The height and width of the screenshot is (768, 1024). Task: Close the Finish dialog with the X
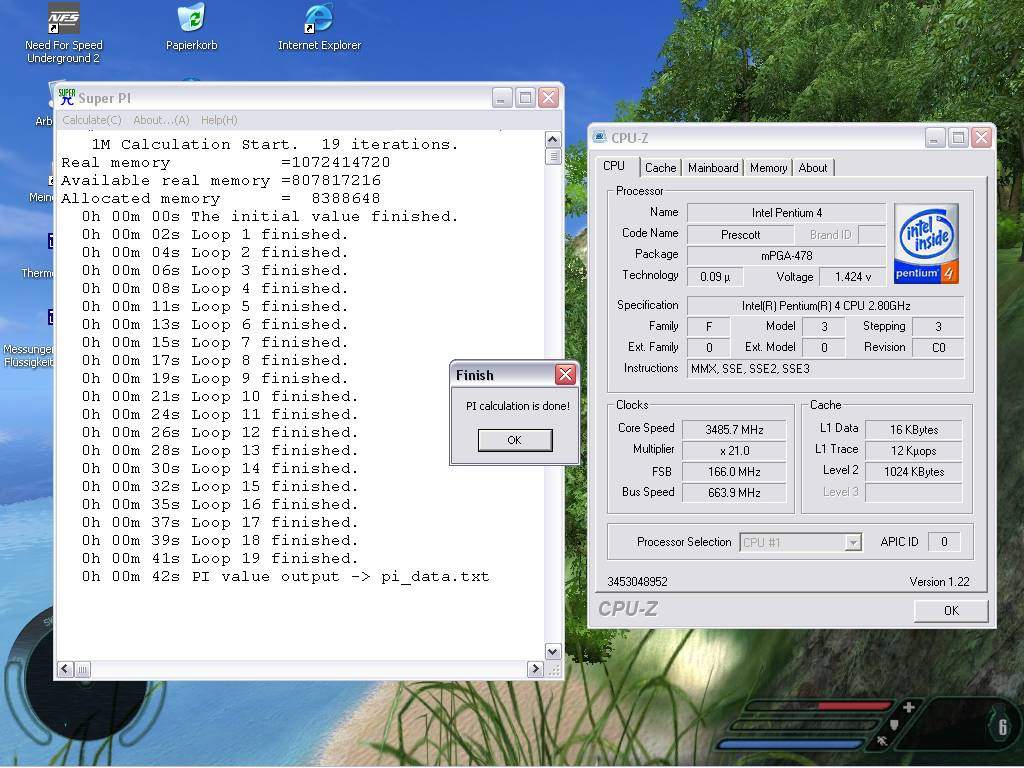click(x=566, y=374)
